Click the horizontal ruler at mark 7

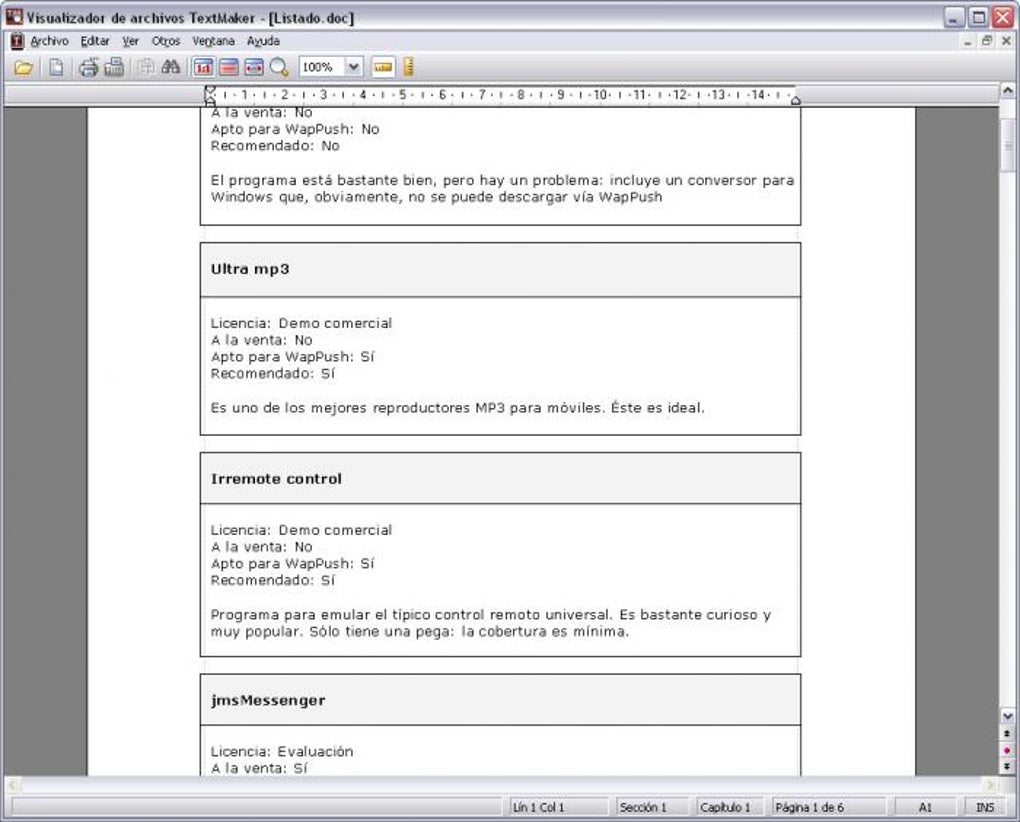pyautogui.click(x=482, y=95)
